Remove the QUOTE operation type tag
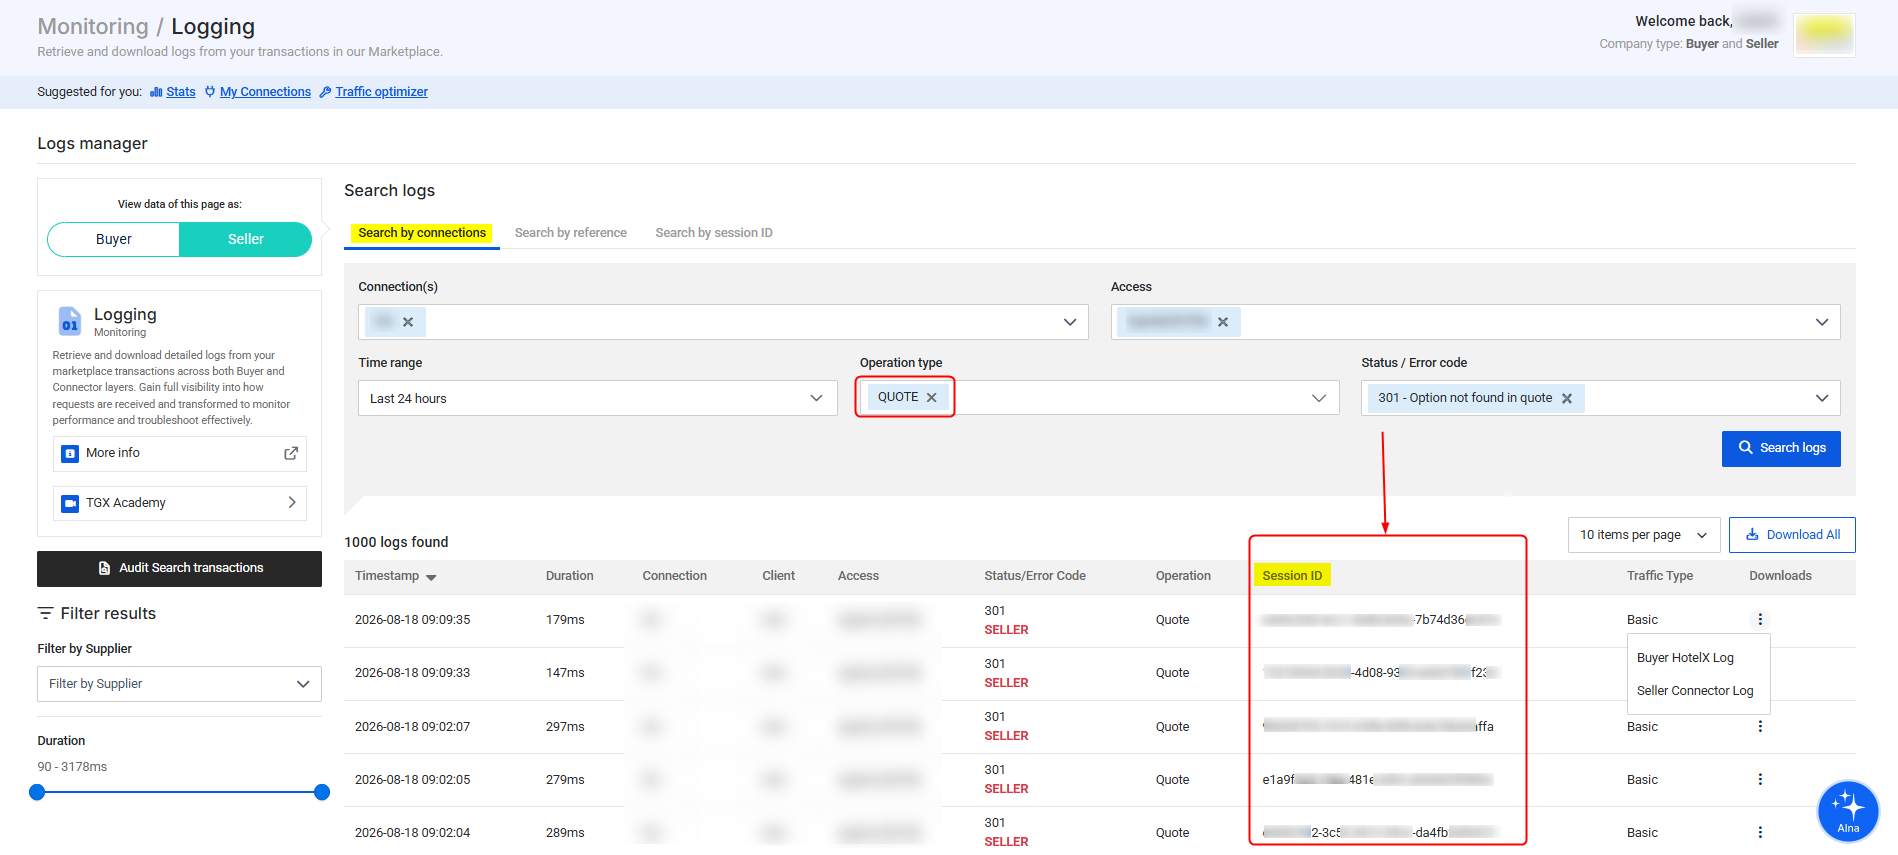This screenshot has width=1898, height=855. tap(932, 397)
